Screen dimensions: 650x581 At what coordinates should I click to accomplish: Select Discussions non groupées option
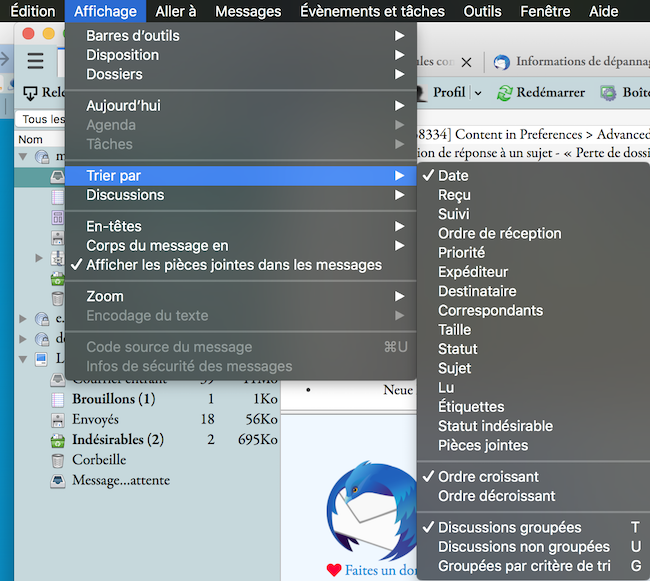533,547
